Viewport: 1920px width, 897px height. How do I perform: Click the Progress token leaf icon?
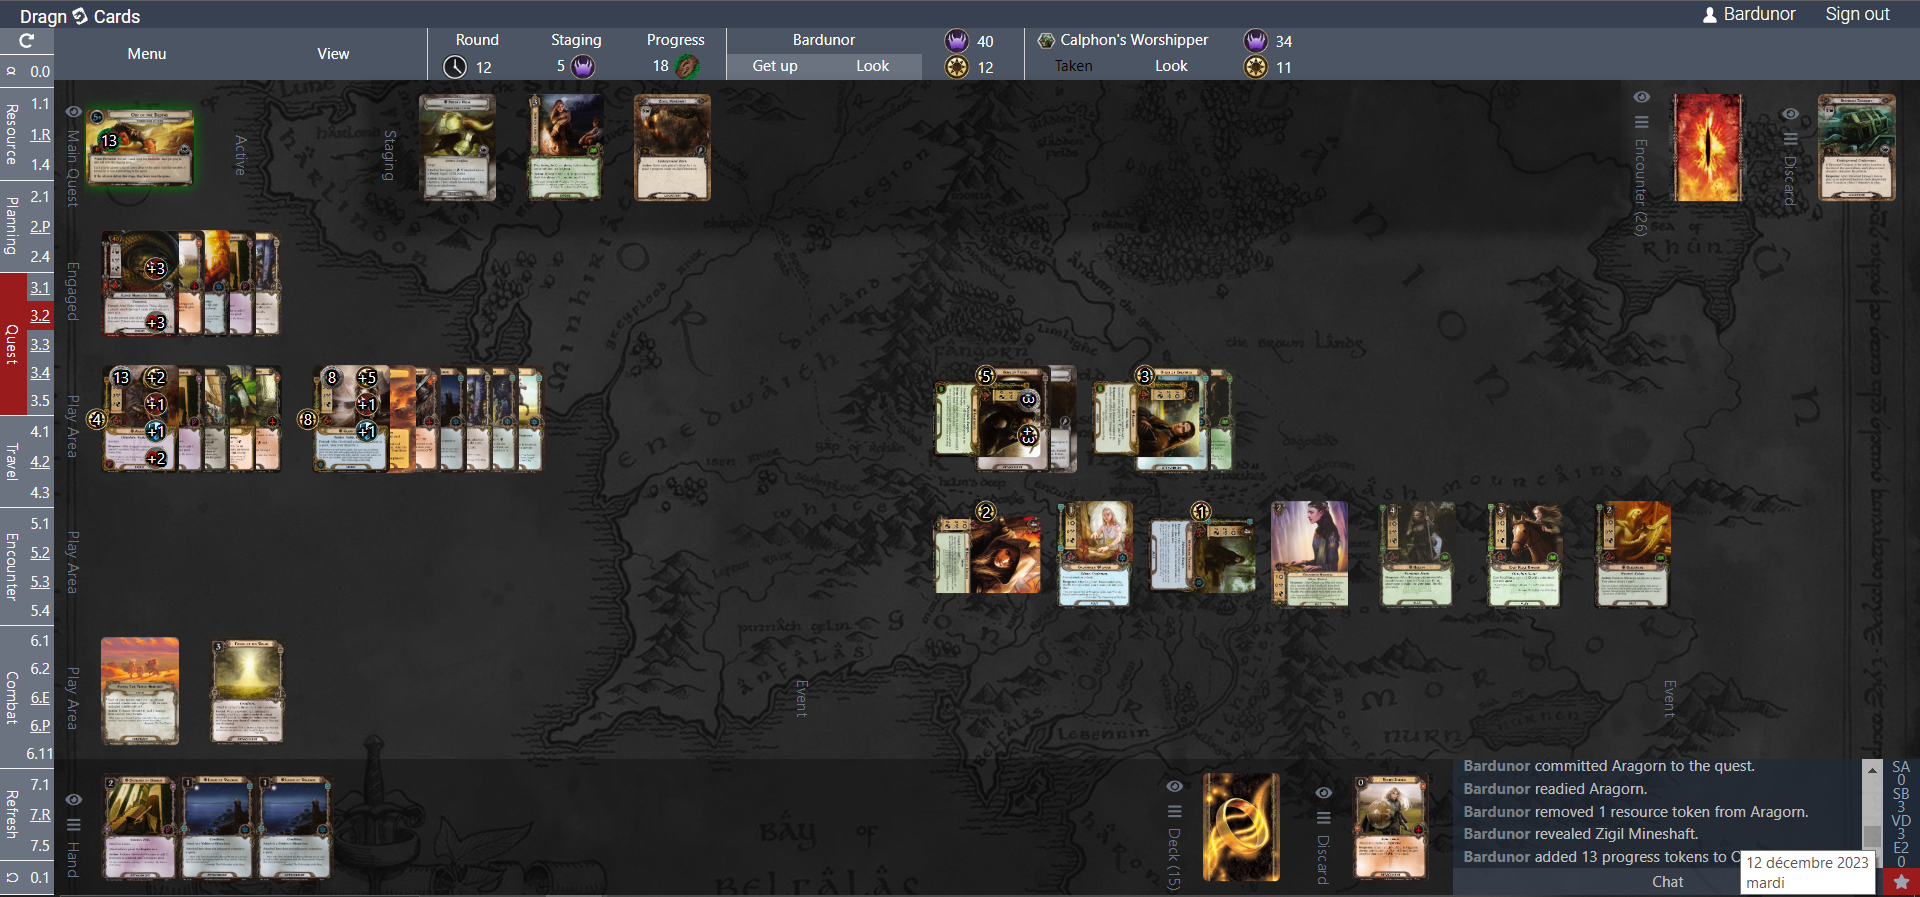point(687,67)
